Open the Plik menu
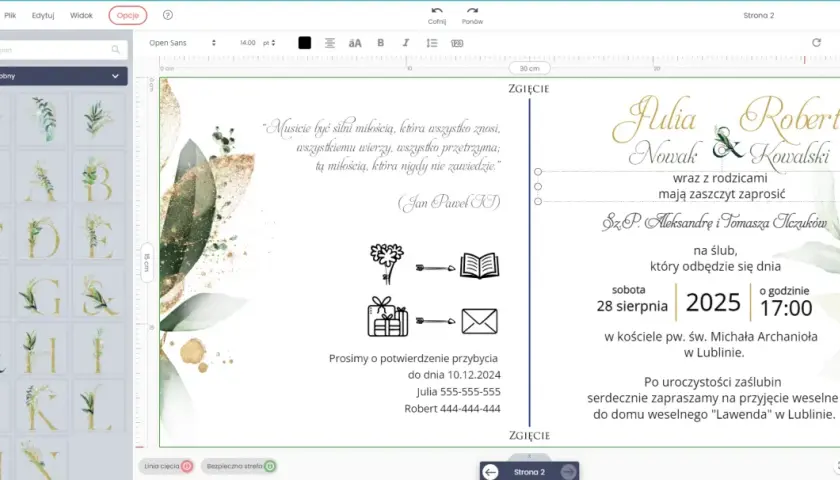 pos(10,16)
